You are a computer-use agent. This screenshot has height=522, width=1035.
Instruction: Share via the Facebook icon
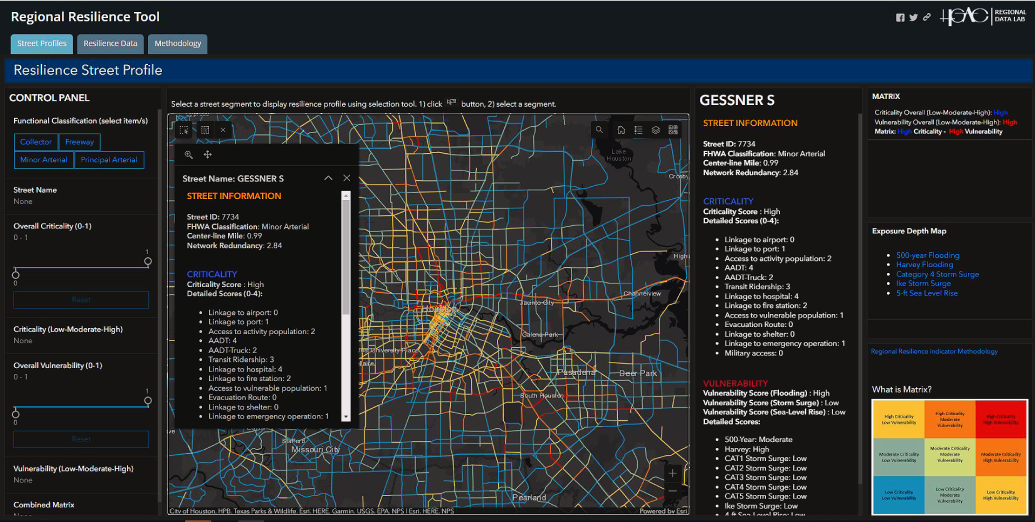pyautogui.click(x=900, y=18)
